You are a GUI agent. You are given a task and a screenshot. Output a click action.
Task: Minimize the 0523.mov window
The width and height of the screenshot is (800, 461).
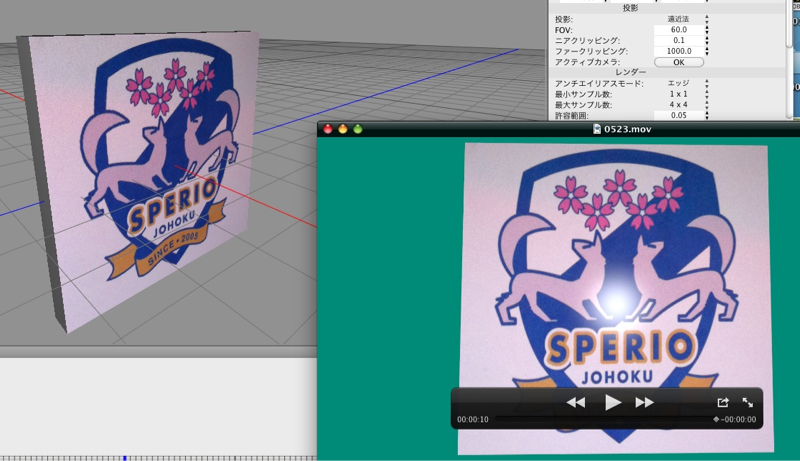[343, 129]
